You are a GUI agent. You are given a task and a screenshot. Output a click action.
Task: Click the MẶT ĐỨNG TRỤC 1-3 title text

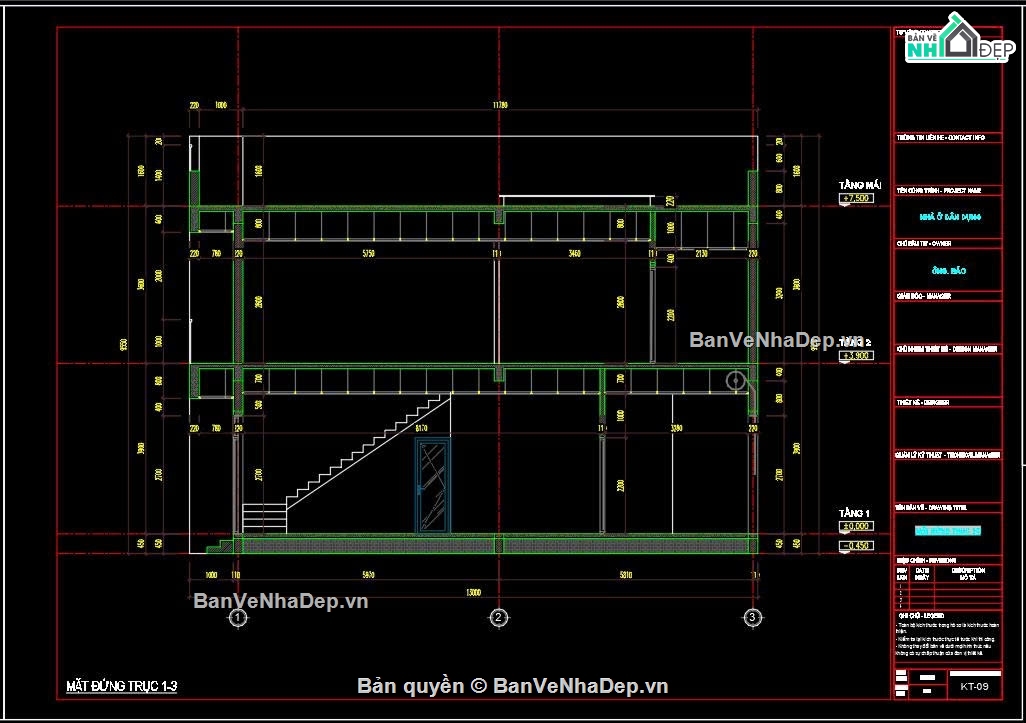click(x=122, y=686)
